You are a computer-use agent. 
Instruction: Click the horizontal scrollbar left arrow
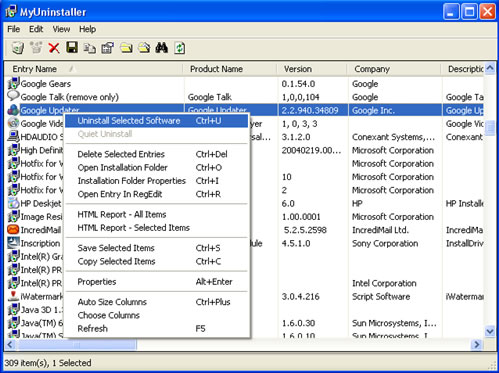click(x=10, y=344)
